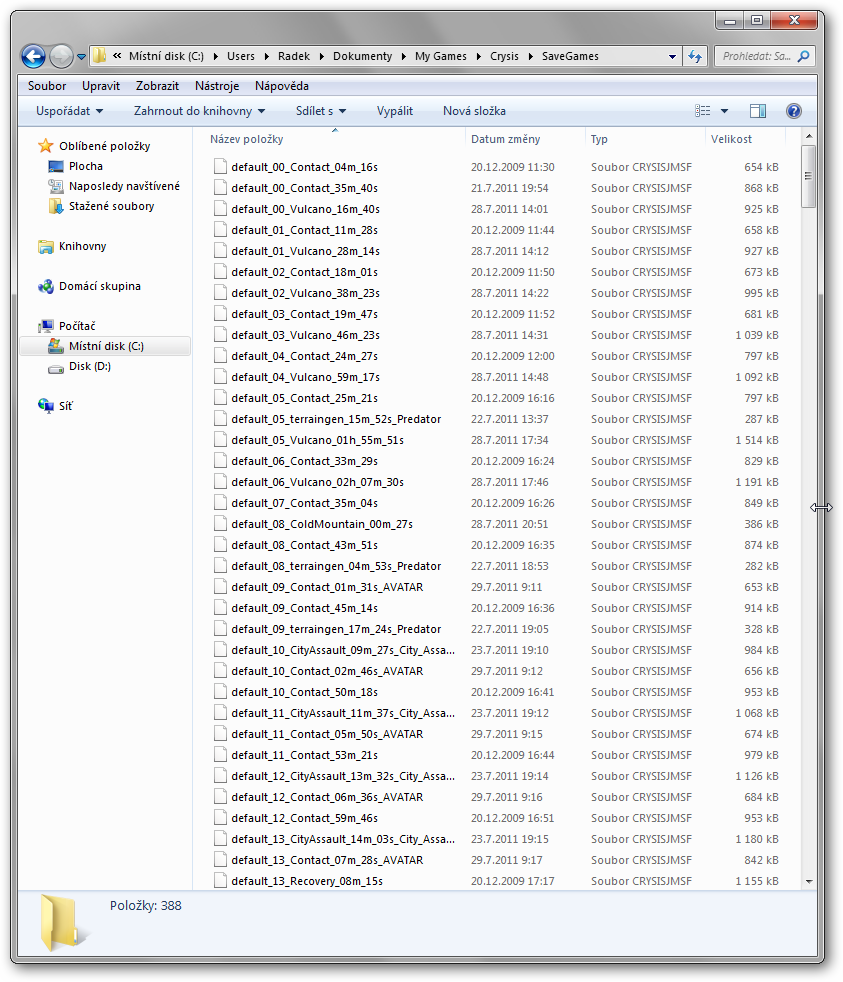Click the vertical scrollbar down arrow
843x982 pixels.
point(808,881)
